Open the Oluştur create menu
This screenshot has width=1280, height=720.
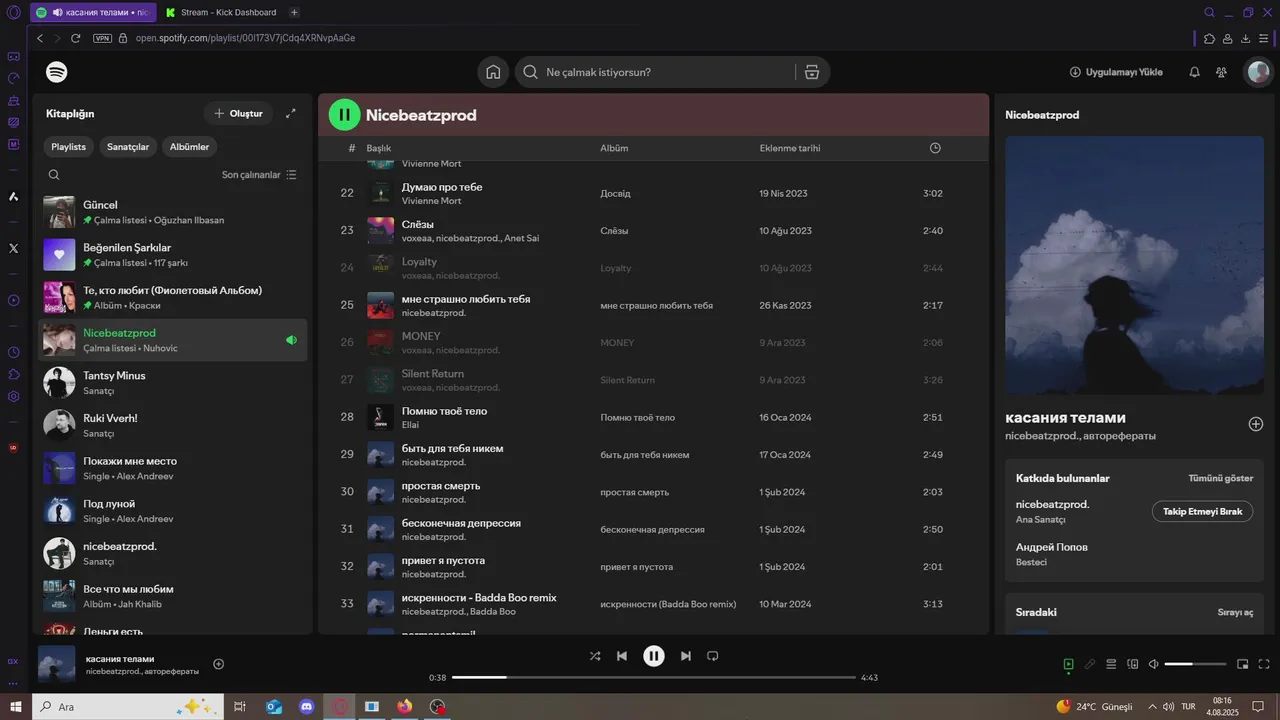[238, 113]
